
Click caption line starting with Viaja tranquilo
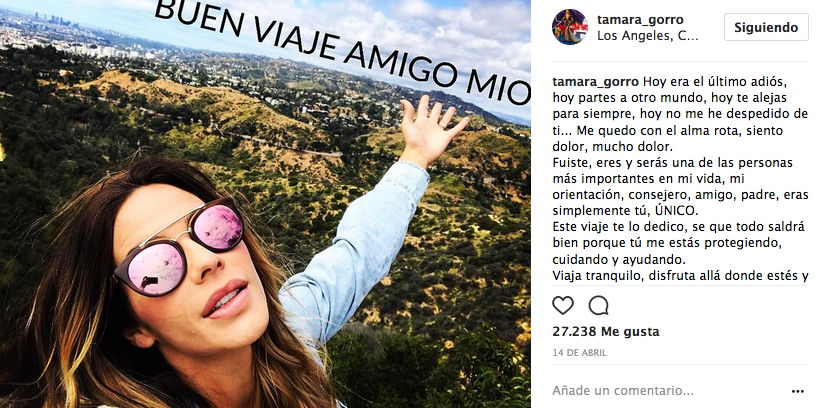(x=680, y=276)
